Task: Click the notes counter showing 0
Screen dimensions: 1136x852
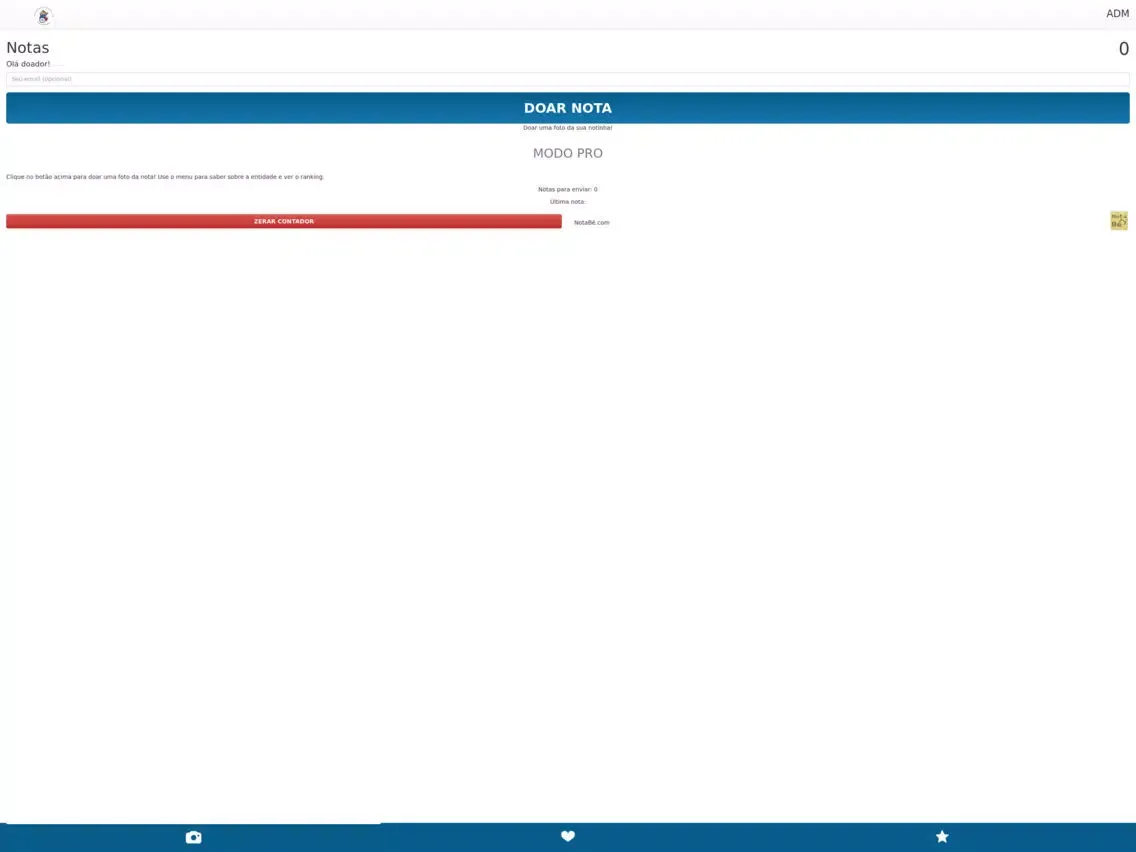Action: pyautogui.click(x=1123, y=49)
